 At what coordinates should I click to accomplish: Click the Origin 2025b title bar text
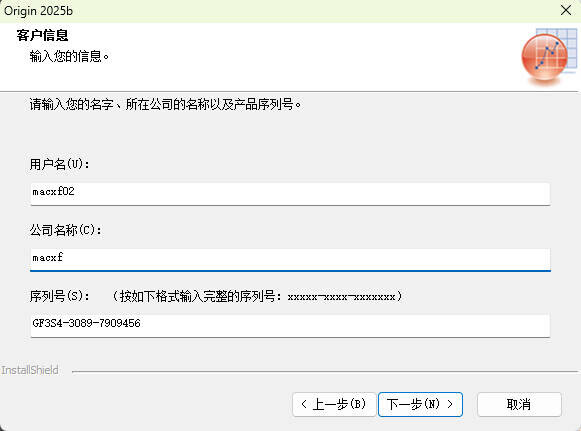tap(38, 11)
